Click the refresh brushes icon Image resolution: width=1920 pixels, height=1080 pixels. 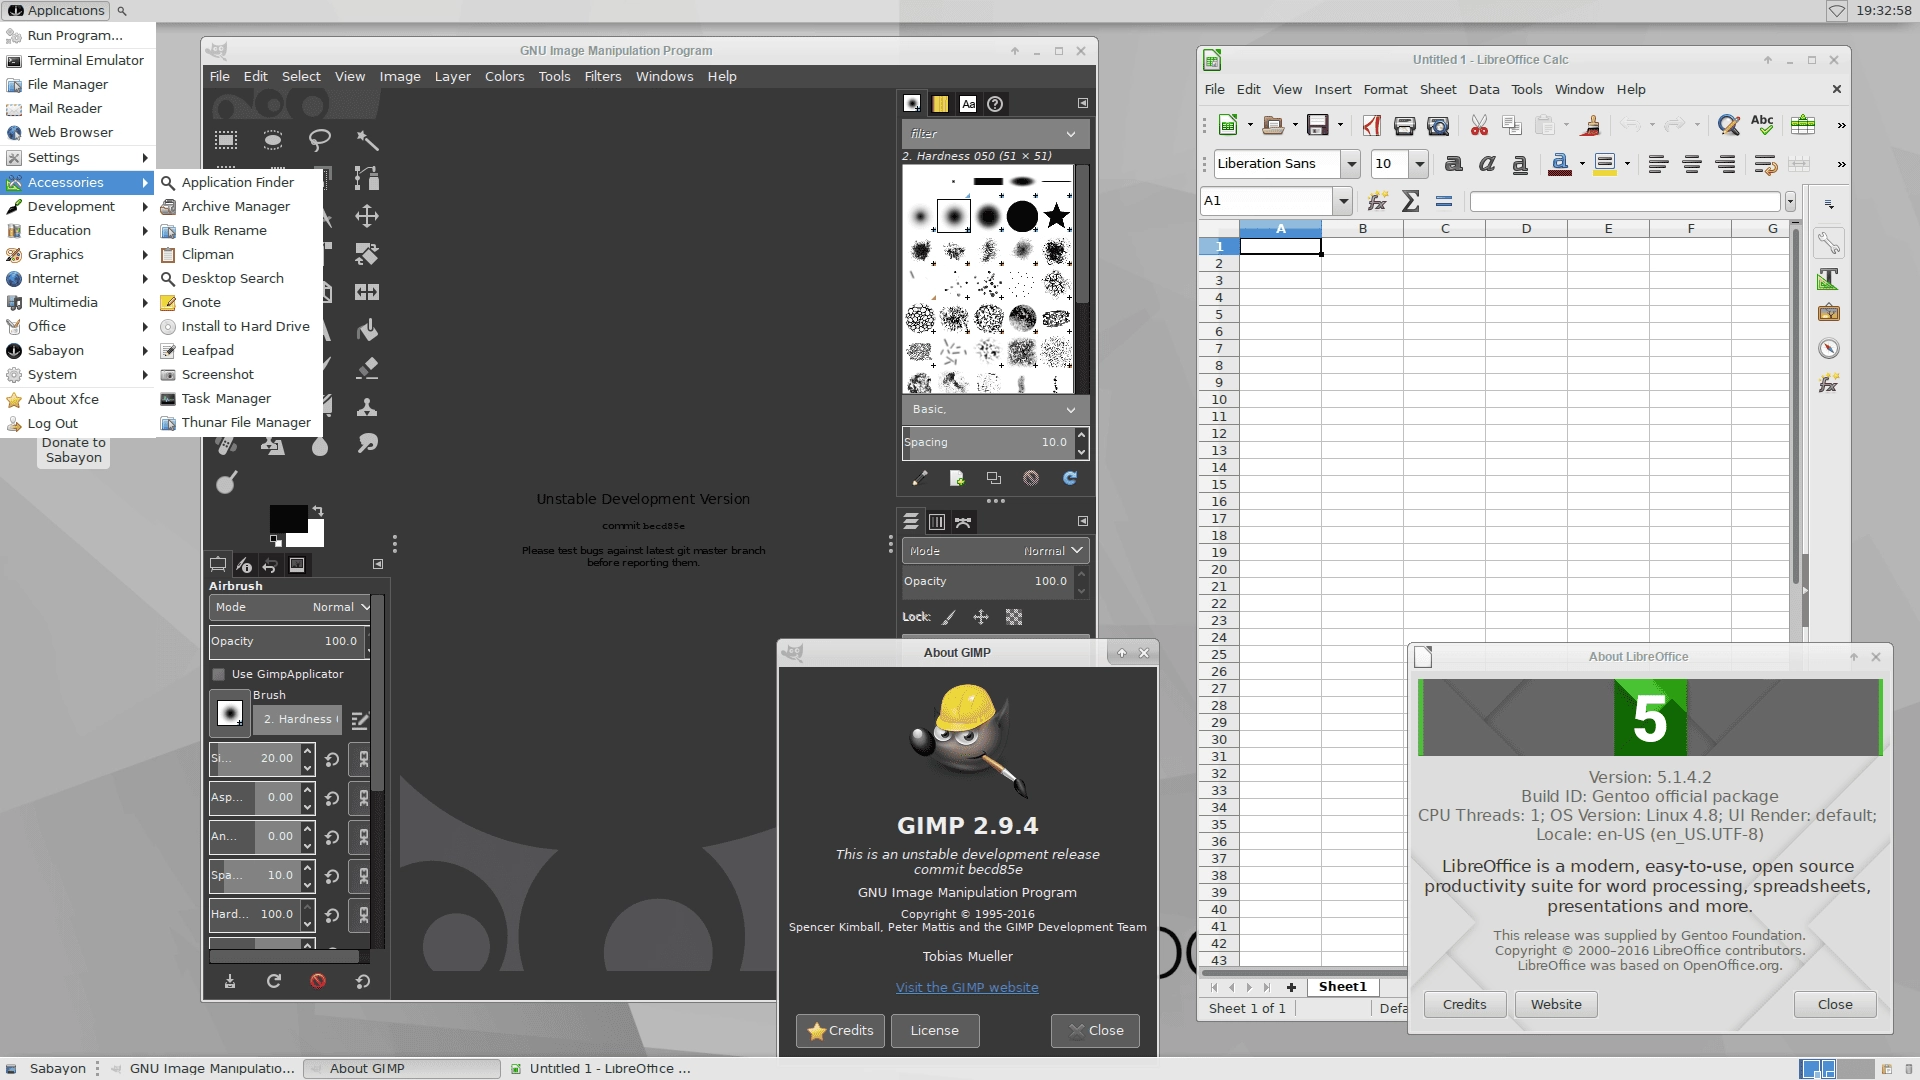pyautogui.click(x=1070, y=478)
